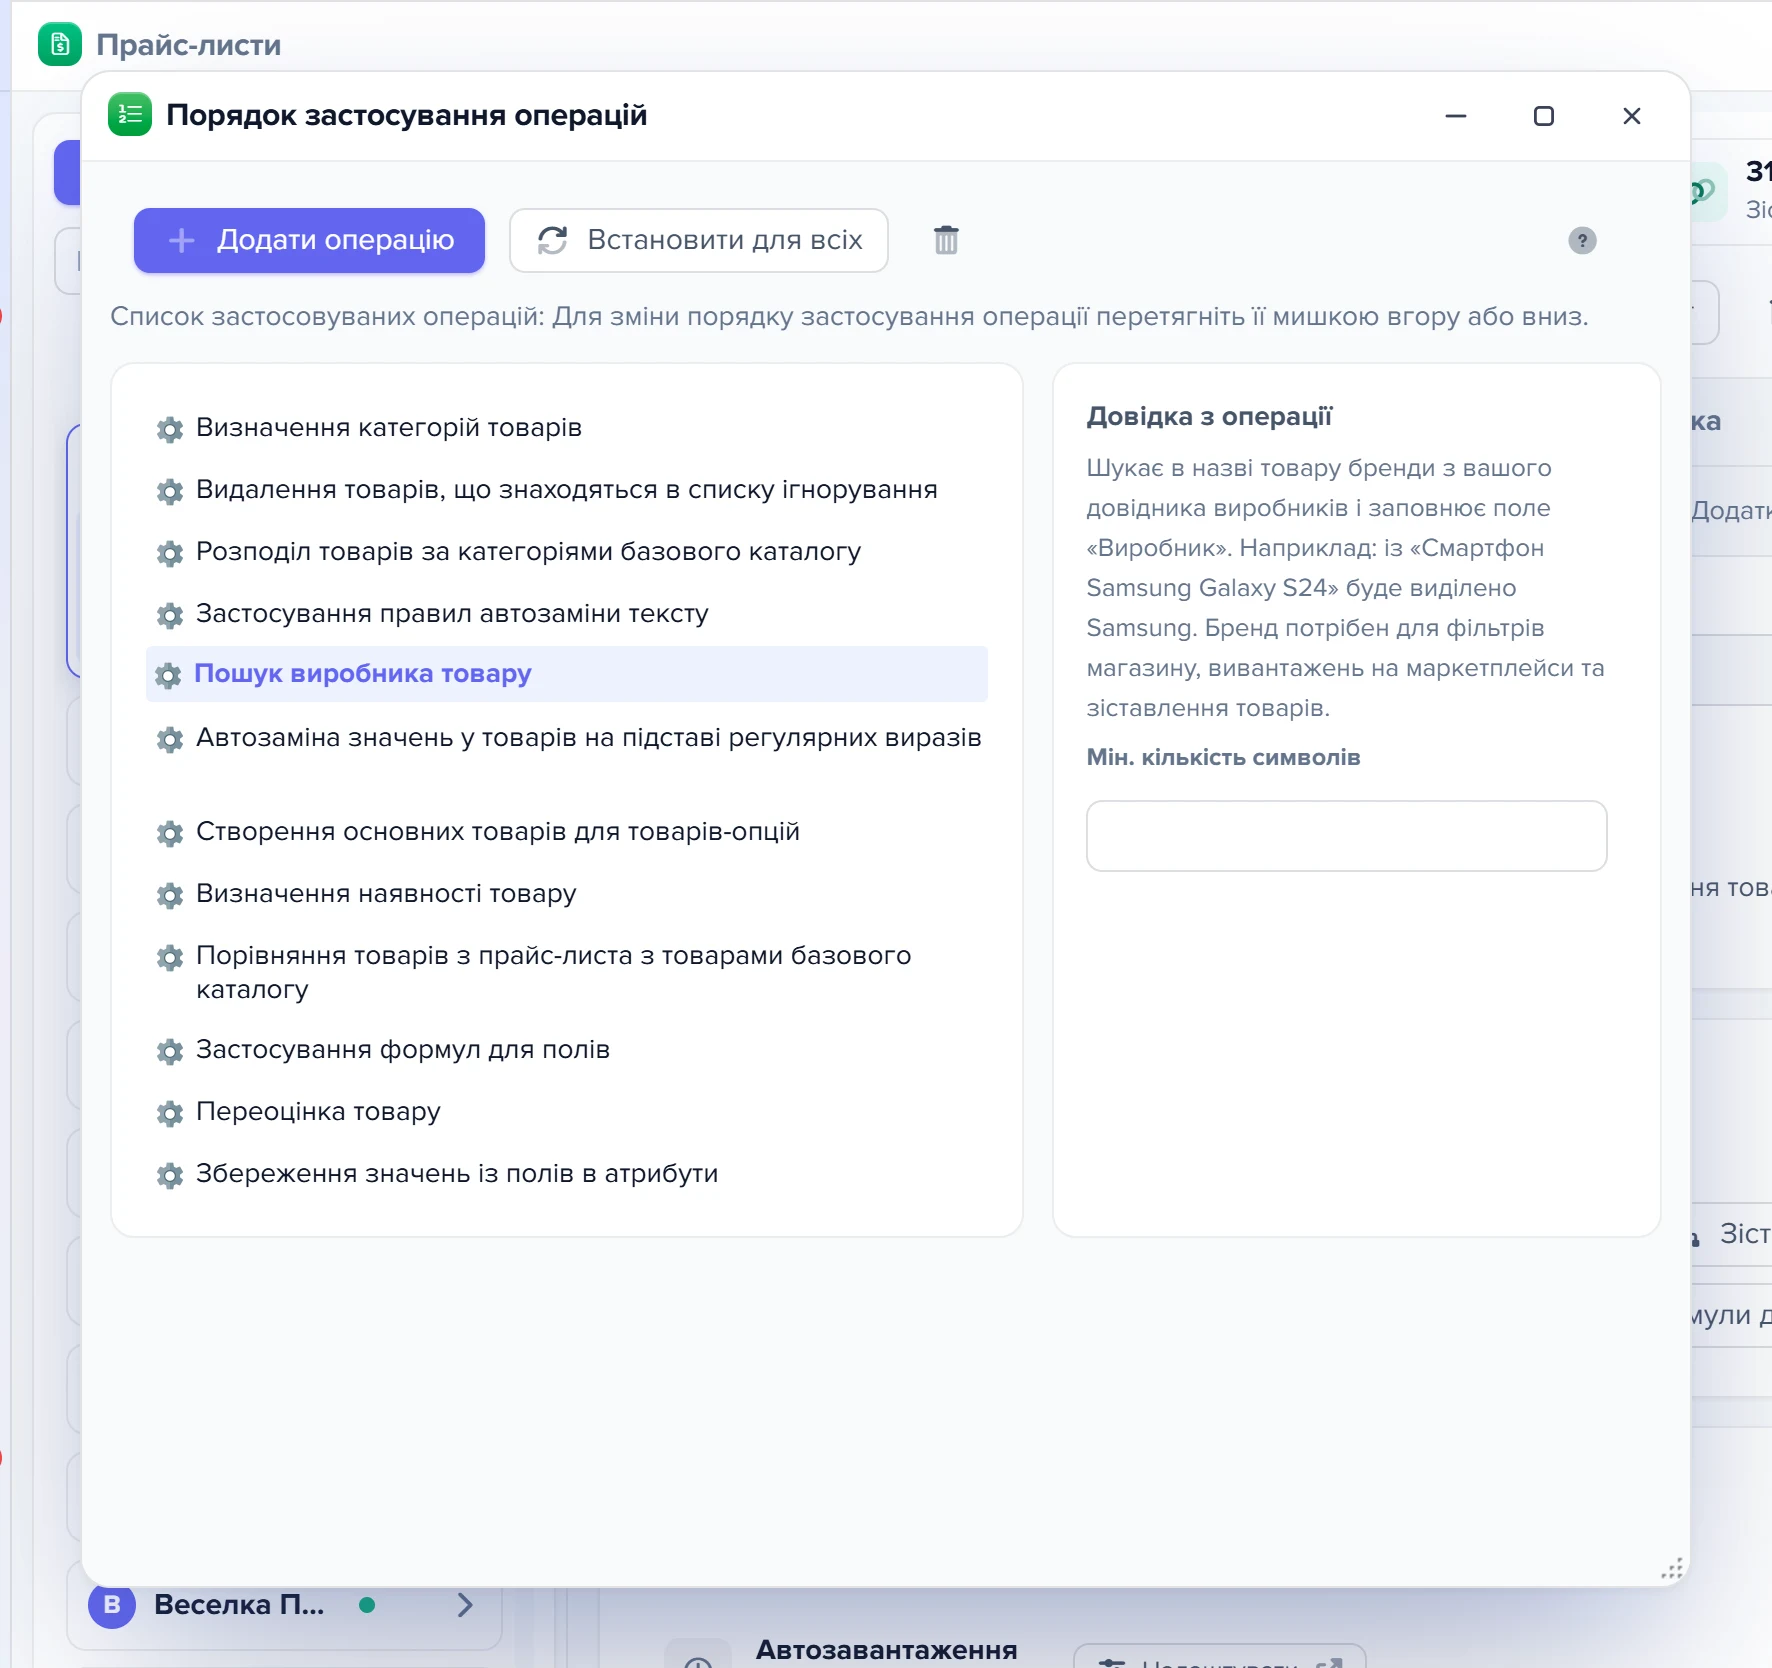
Task: Click the trash delete icon in toolbar
Action: (946, 240)
